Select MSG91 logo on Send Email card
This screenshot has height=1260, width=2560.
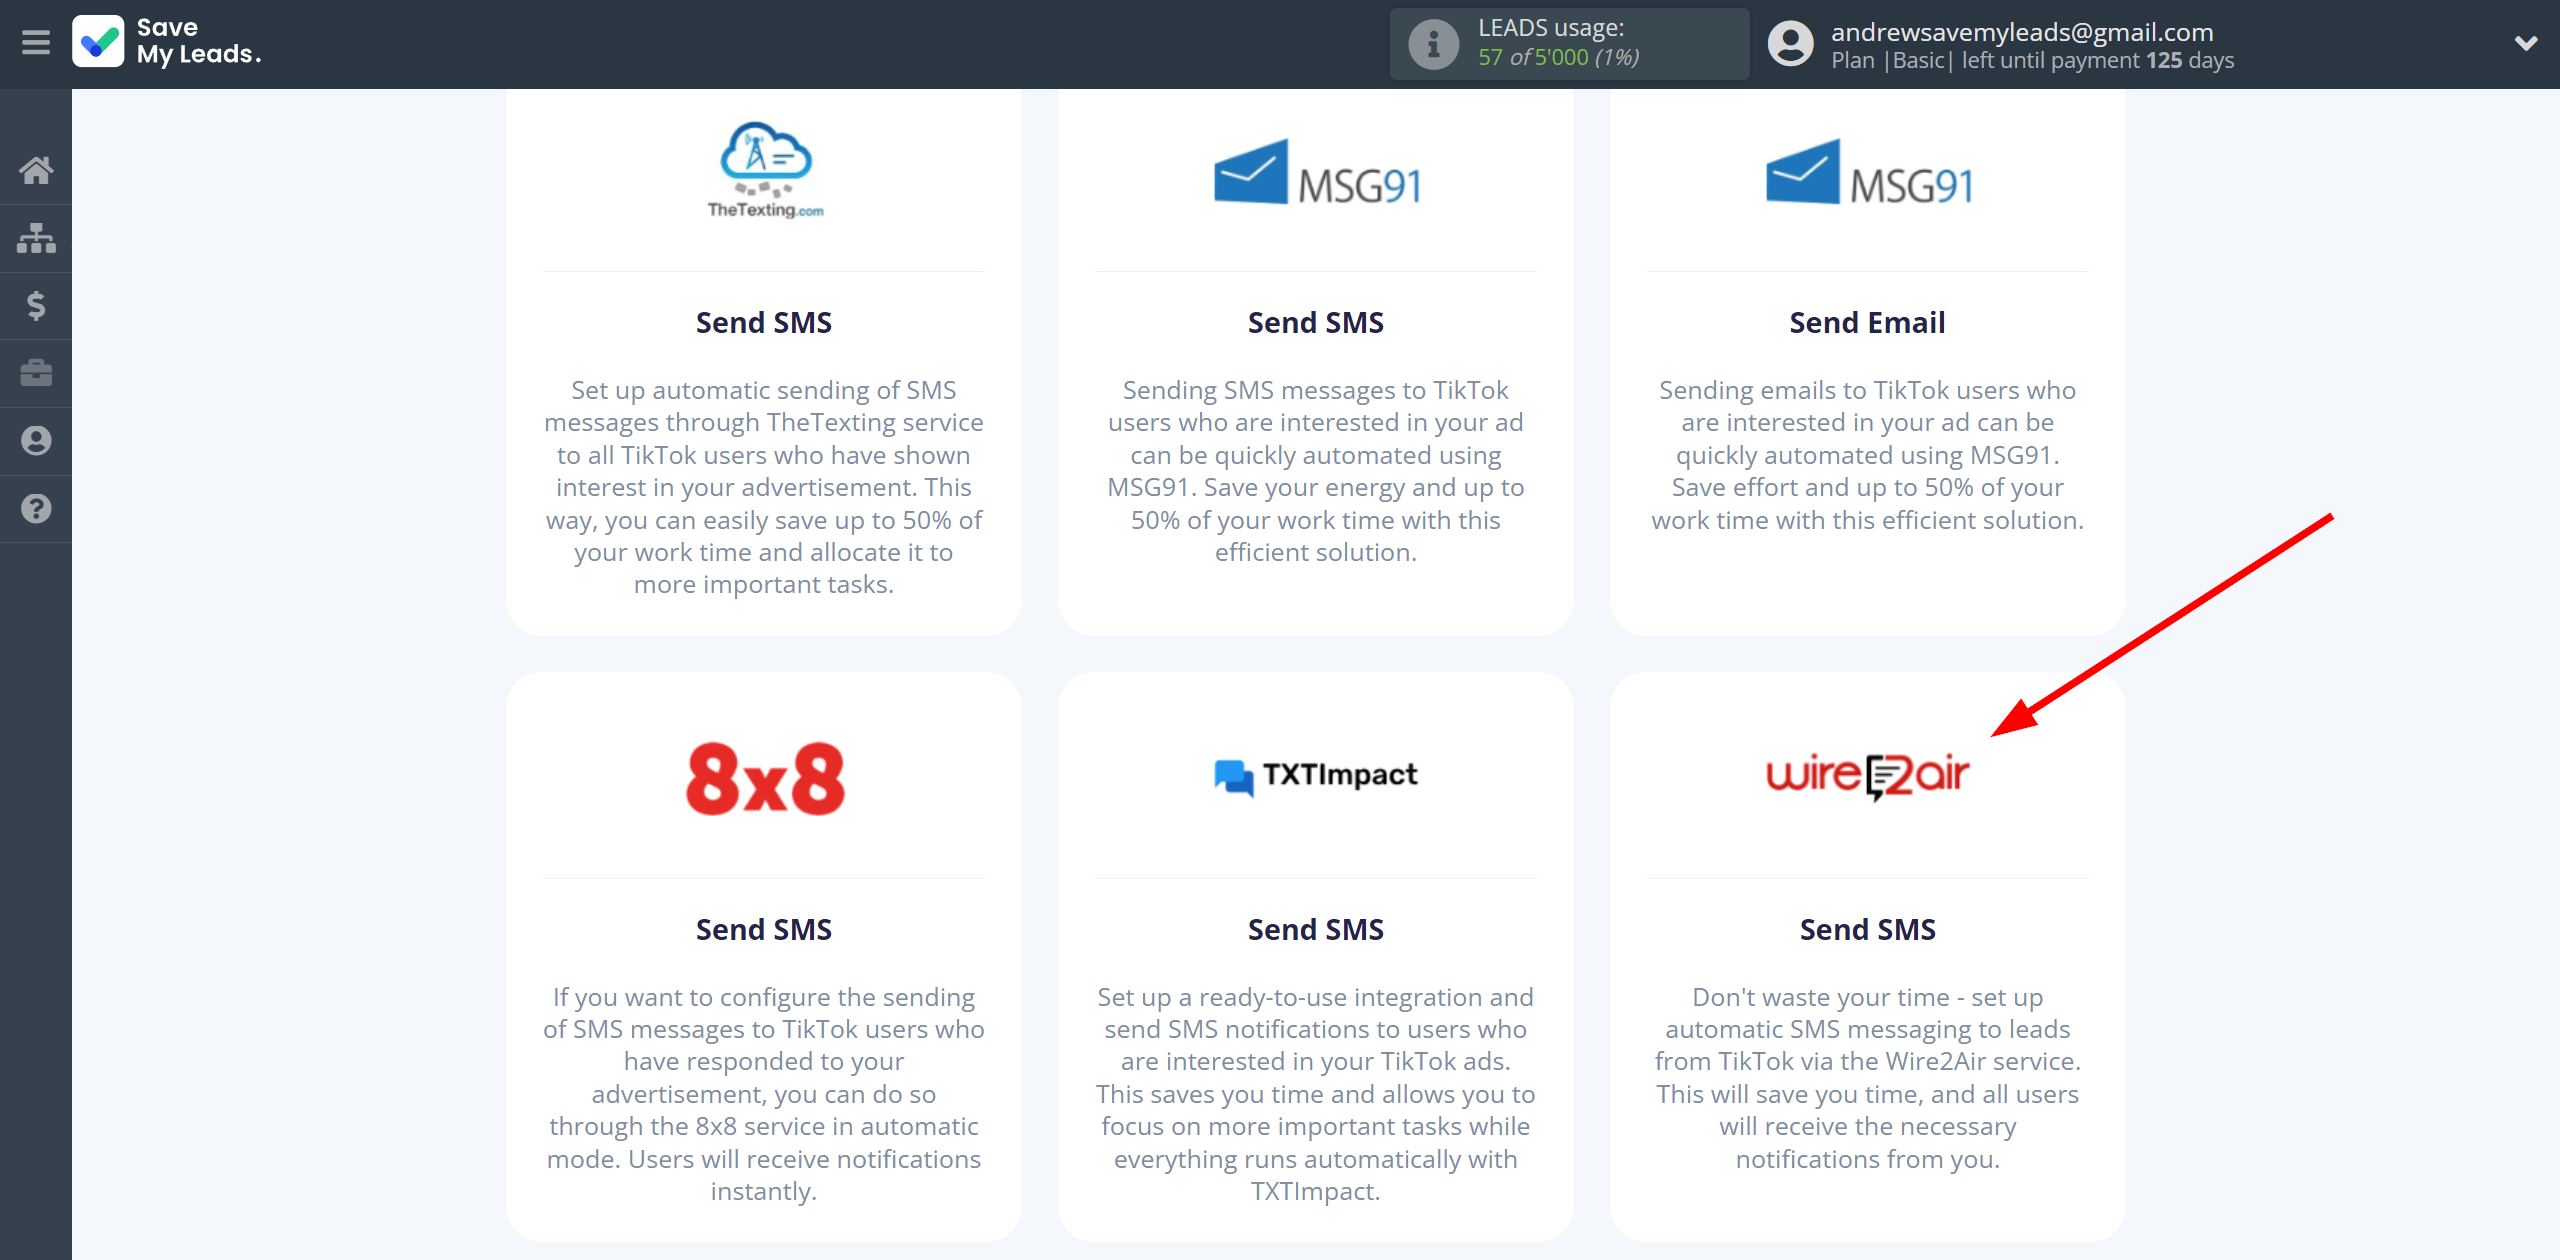[1869, 173]
